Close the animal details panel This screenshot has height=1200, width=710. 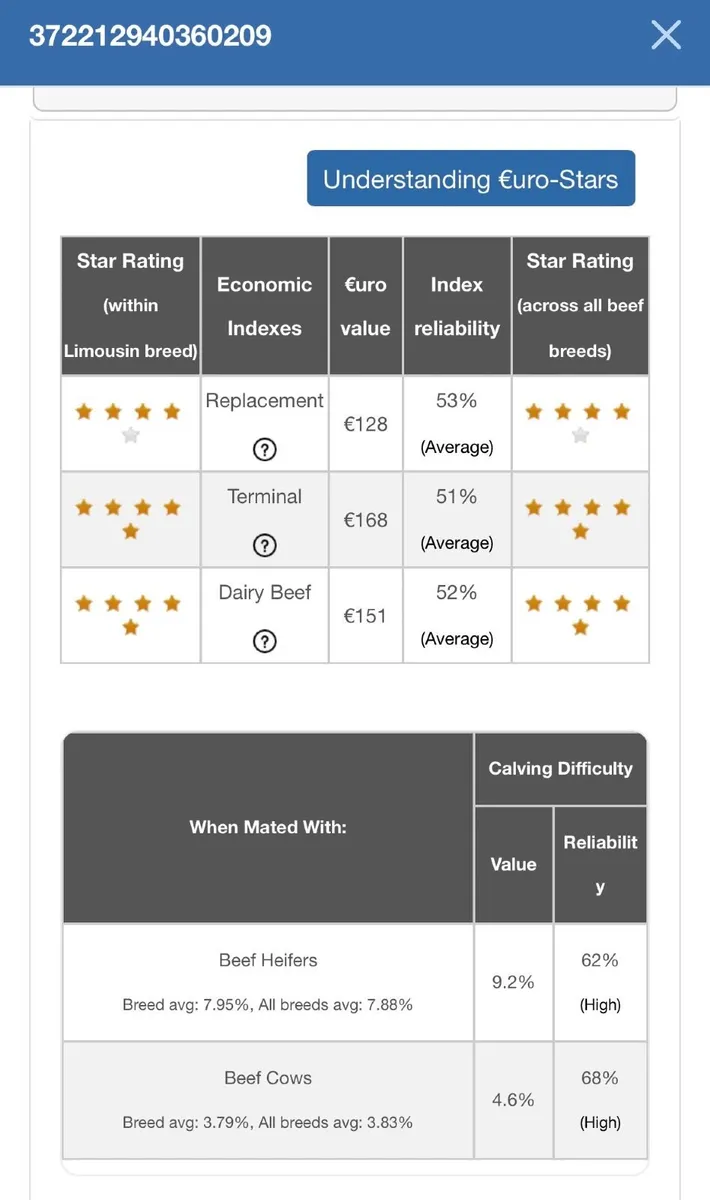coord(666,35)
